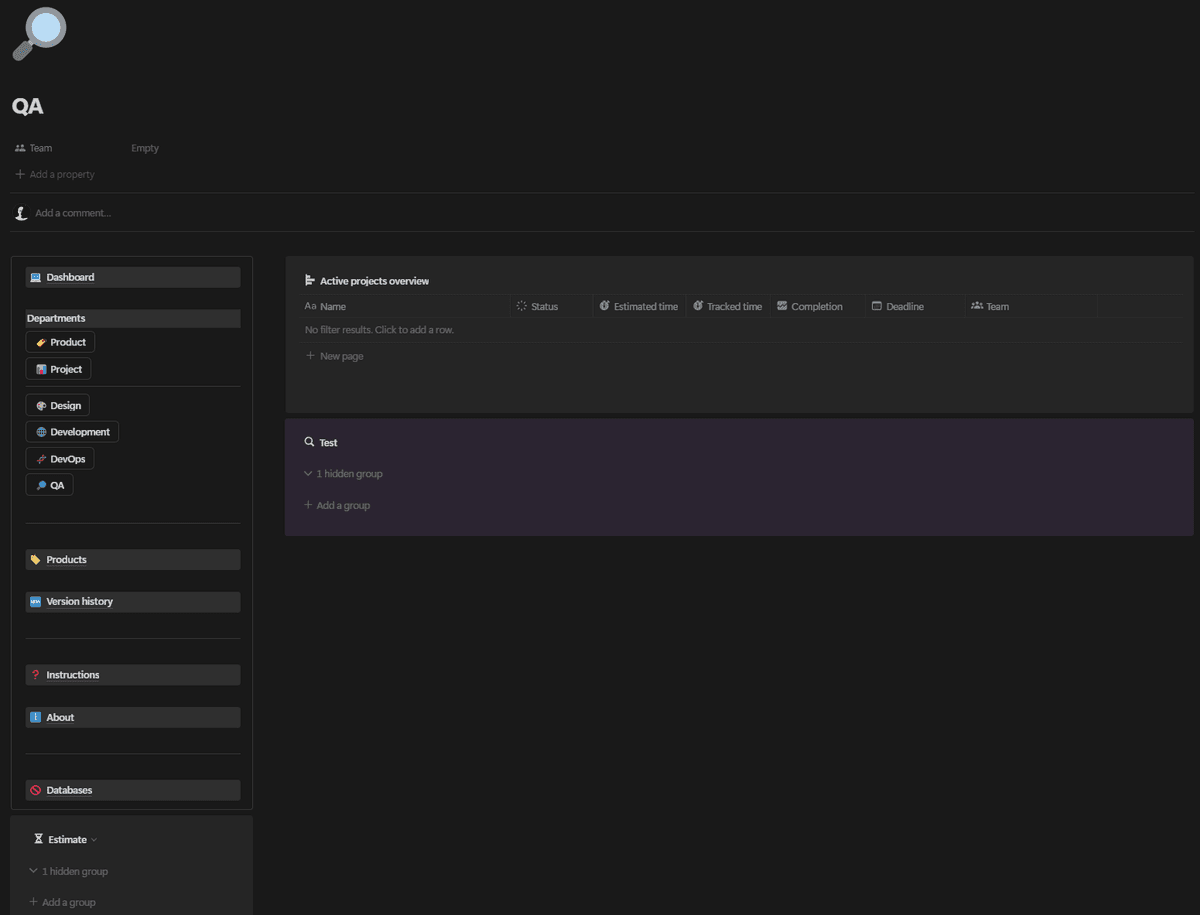The image size is (1200, 915).
Task: Expand the hidden group under Estimate
Action: (68, 872)
